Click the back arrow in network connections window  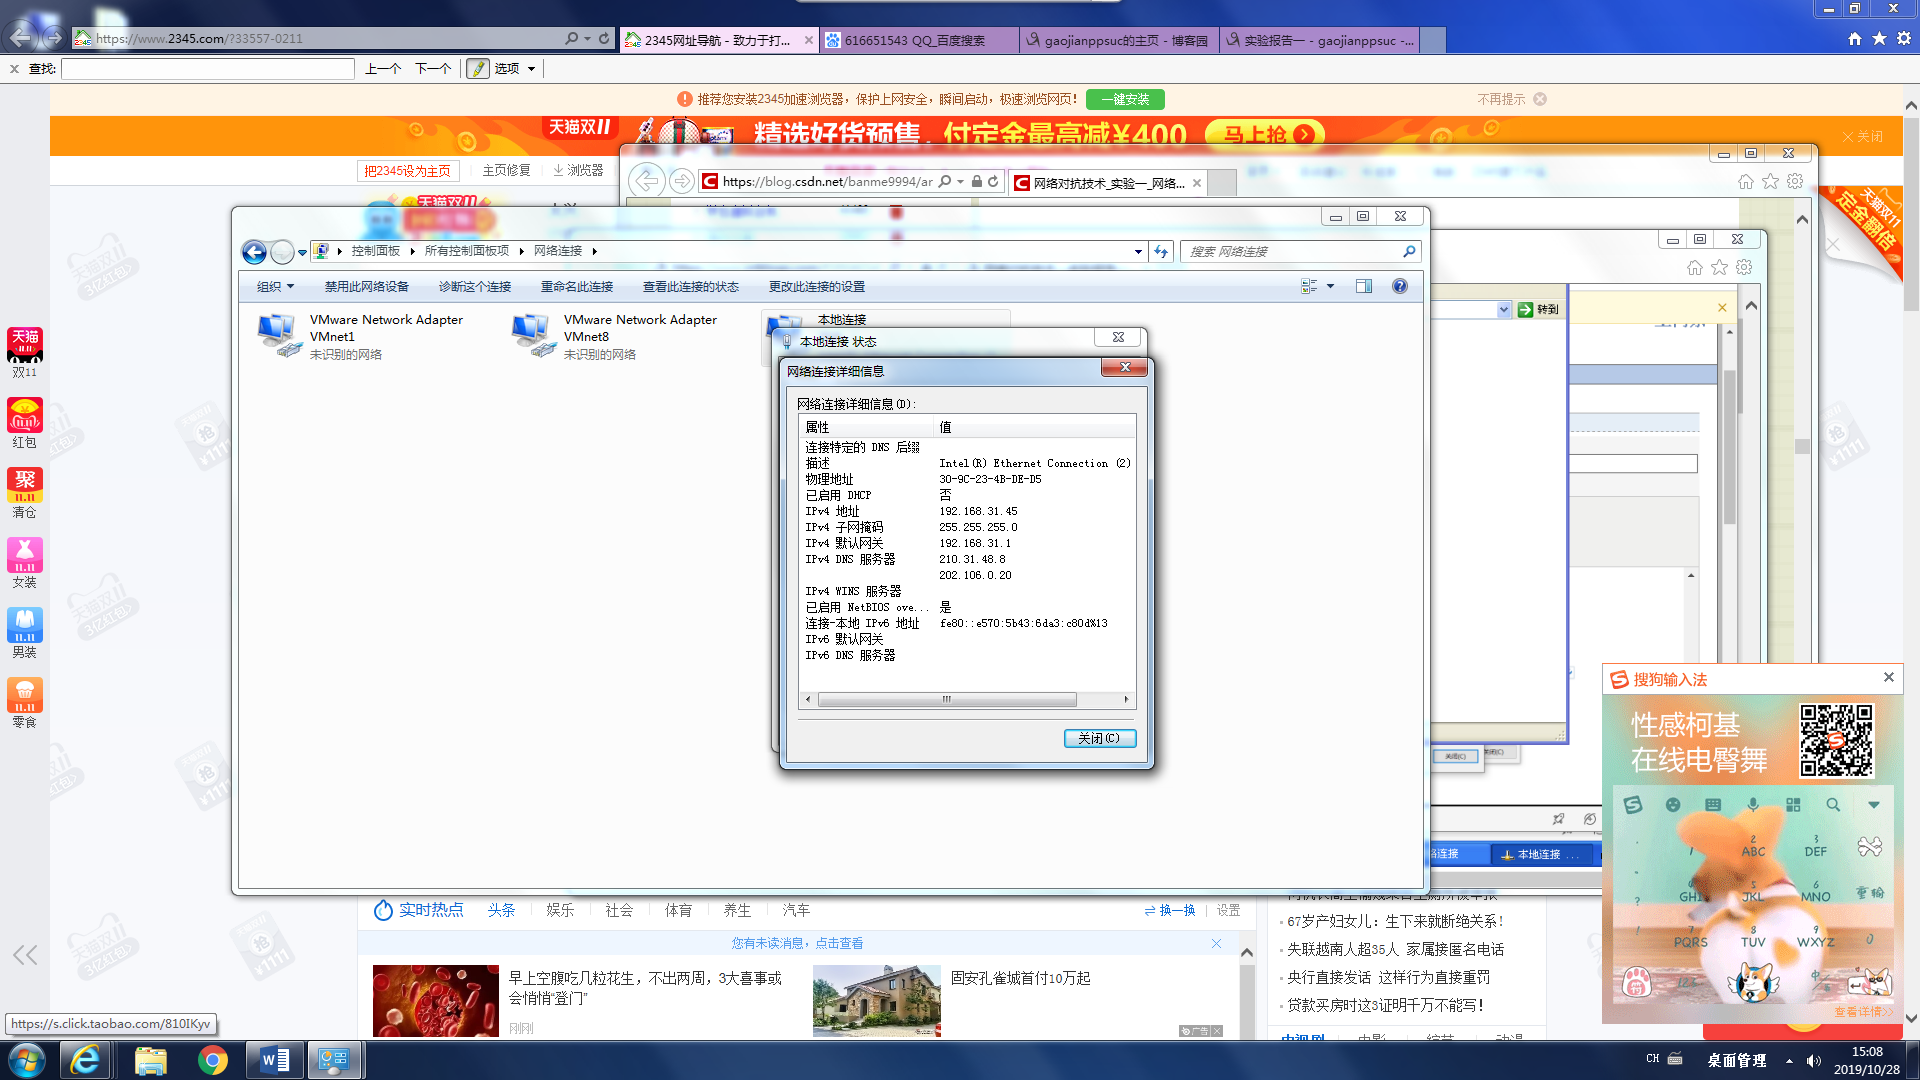254,252
